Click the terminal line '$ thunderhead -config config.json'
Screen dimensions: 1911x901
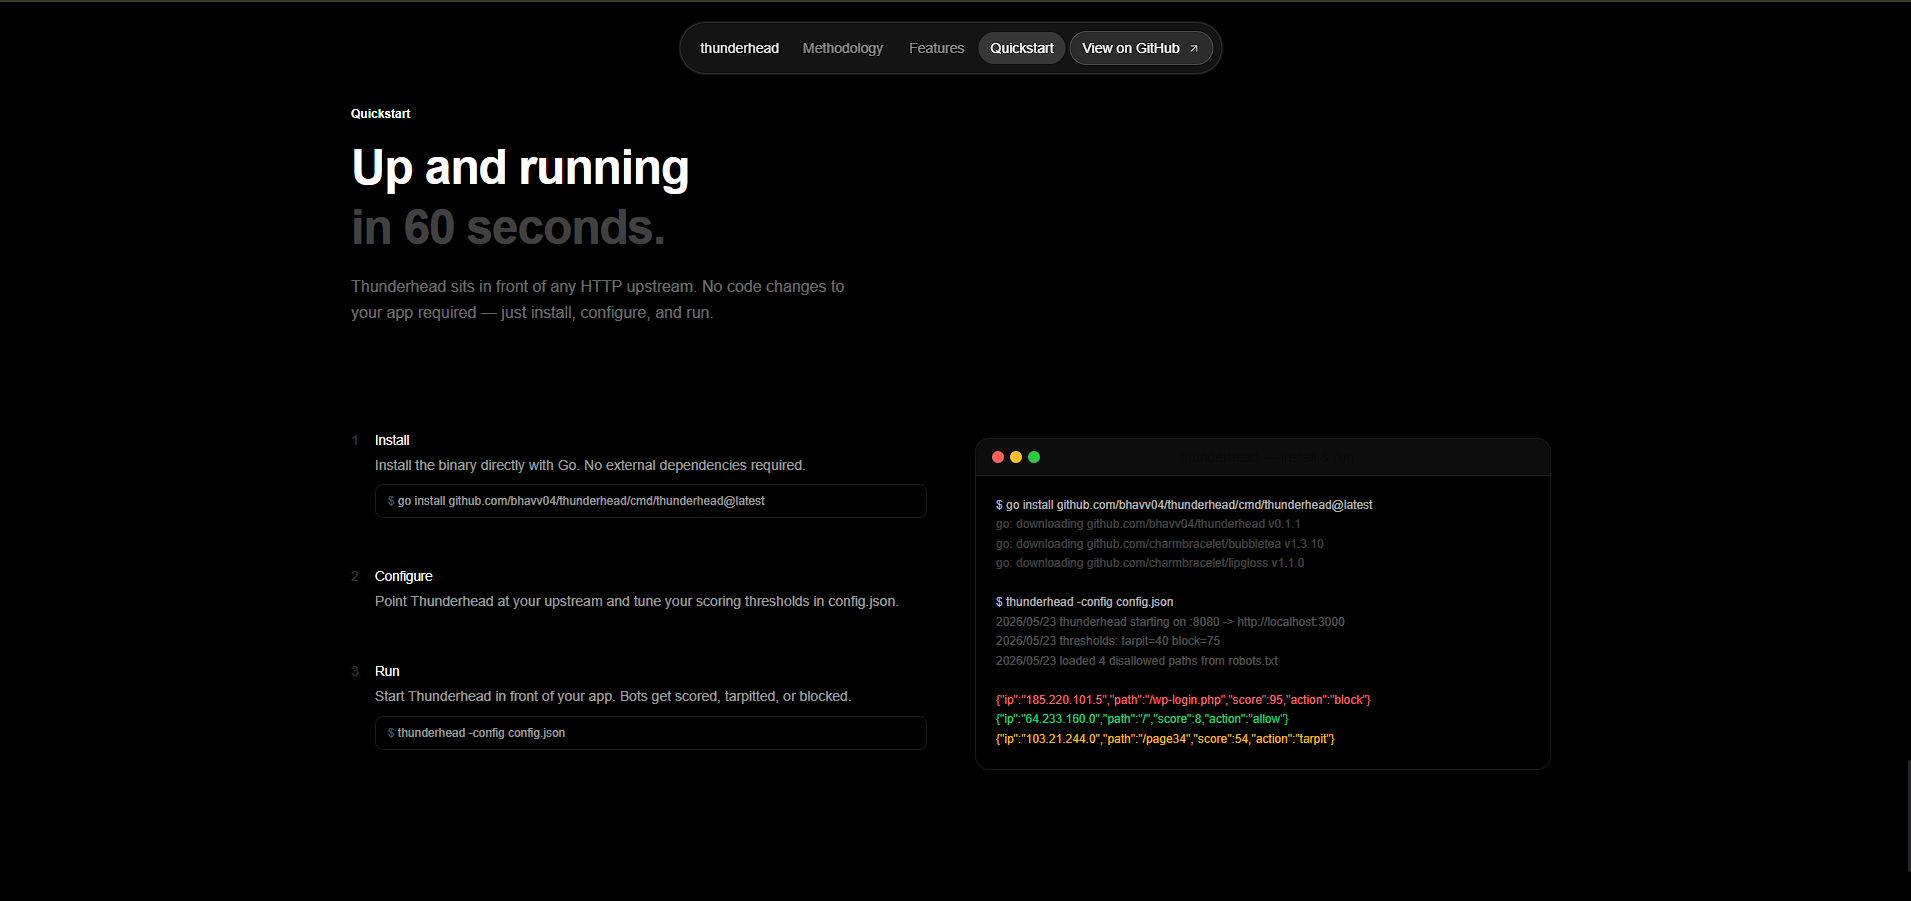pos(1084,602)
